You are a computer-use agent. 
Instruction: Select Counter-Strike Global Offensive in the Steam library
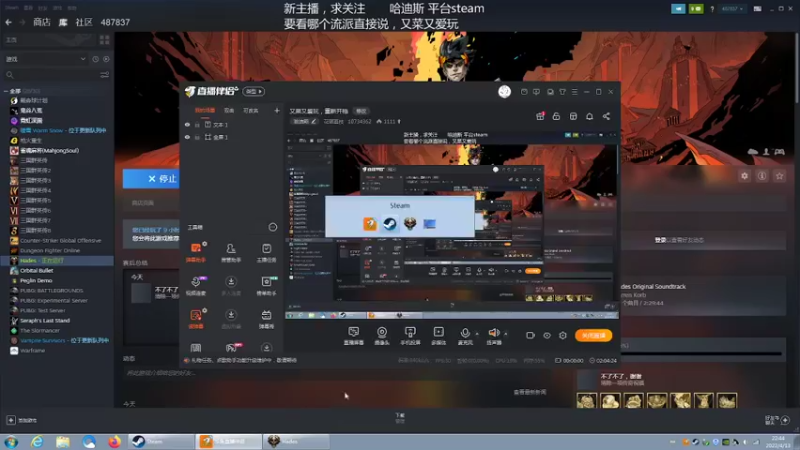click(56, 240)
